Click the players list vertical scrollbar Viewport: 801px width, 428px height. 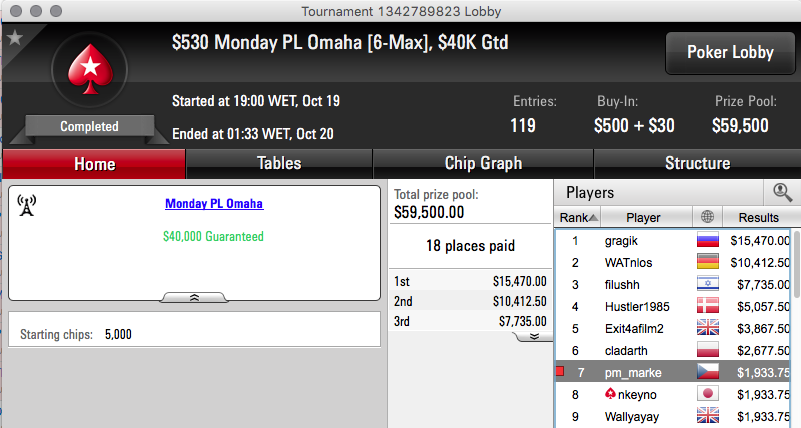tap(796, 264)
